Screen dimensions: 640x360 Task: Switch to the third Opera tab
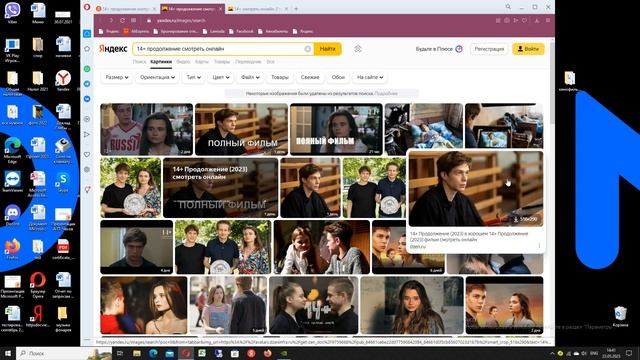257,8
